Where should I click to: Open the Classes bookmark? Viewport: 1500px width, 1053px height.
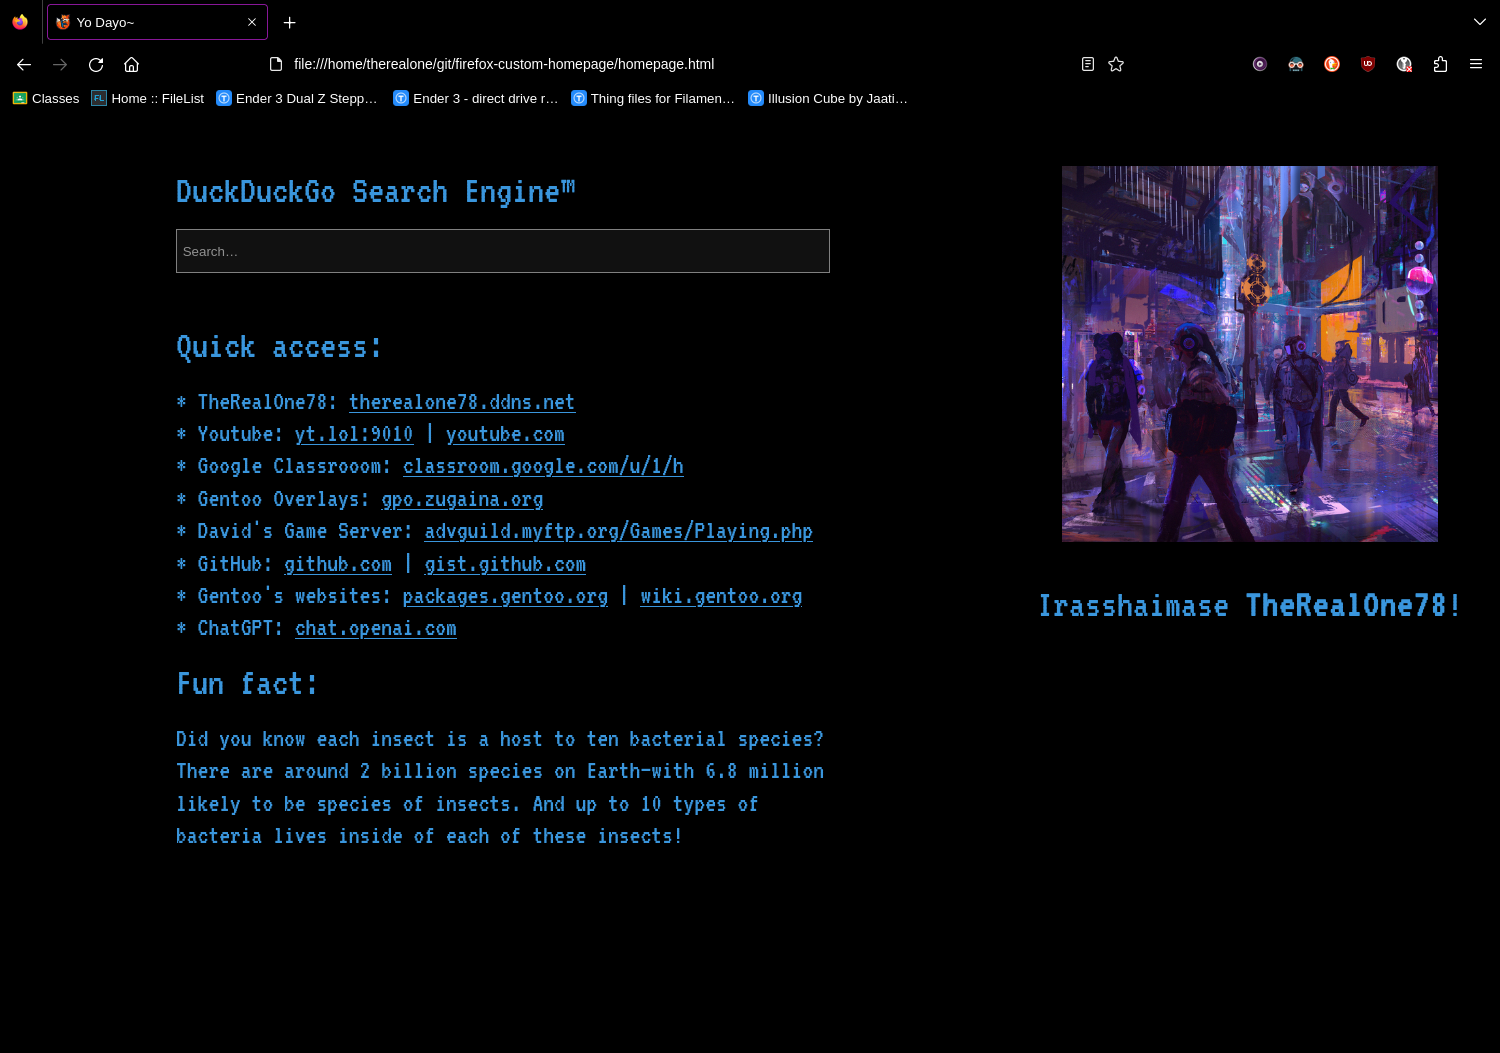coord(46,98)
